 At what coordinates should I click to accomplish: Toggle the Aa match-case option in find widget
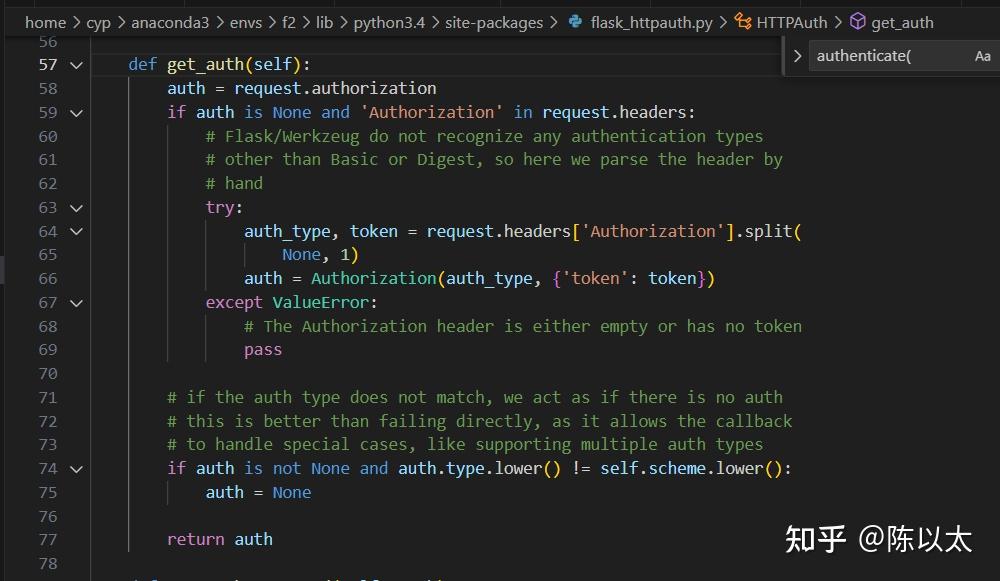981,56
